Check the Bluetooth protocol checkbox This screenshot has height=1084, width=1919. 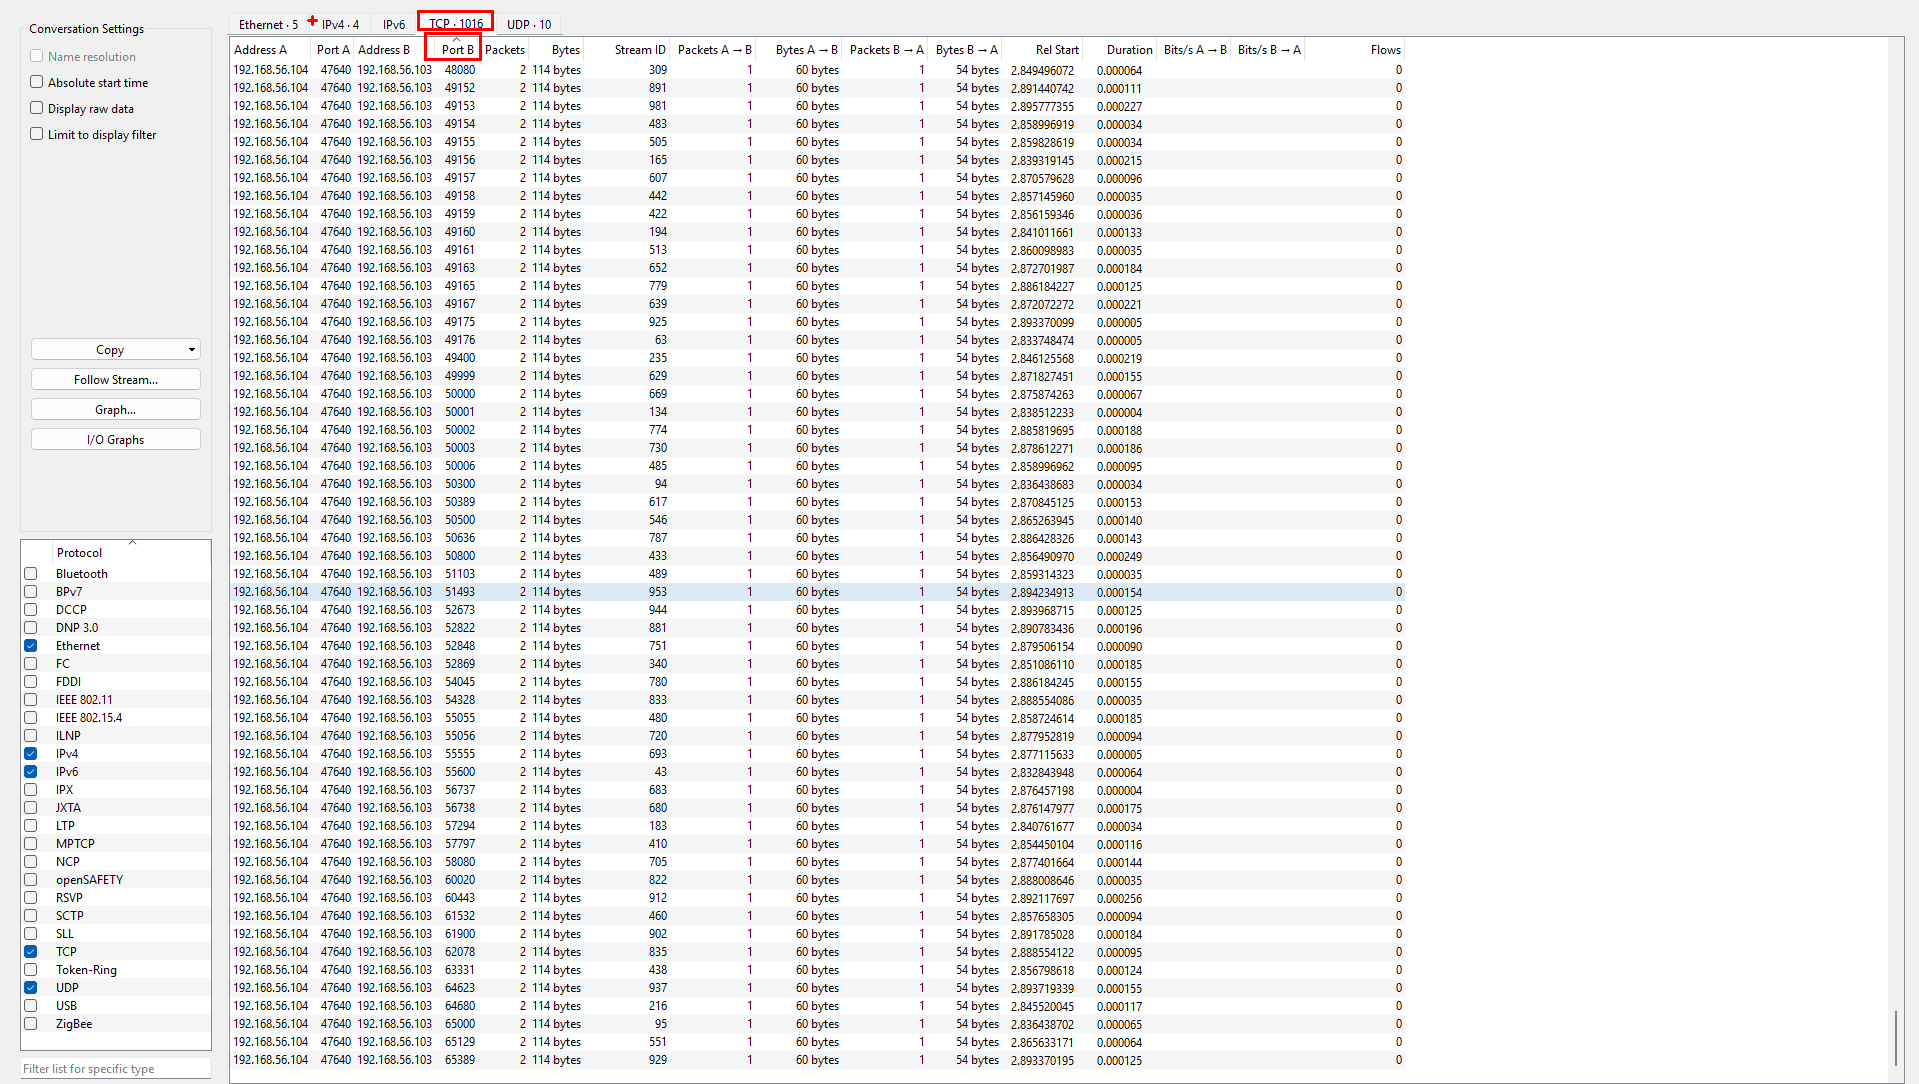[31, 574]
